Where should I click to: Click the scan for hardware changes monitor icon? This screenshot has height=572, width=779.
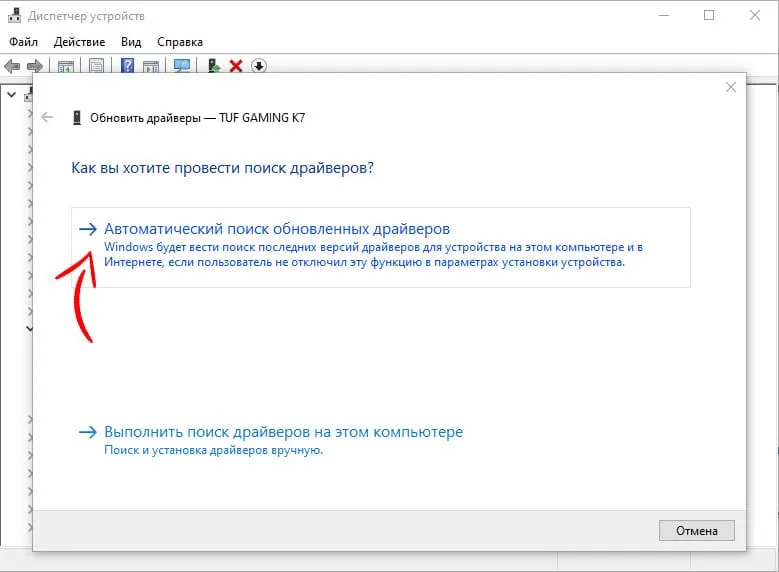(182, 66)
